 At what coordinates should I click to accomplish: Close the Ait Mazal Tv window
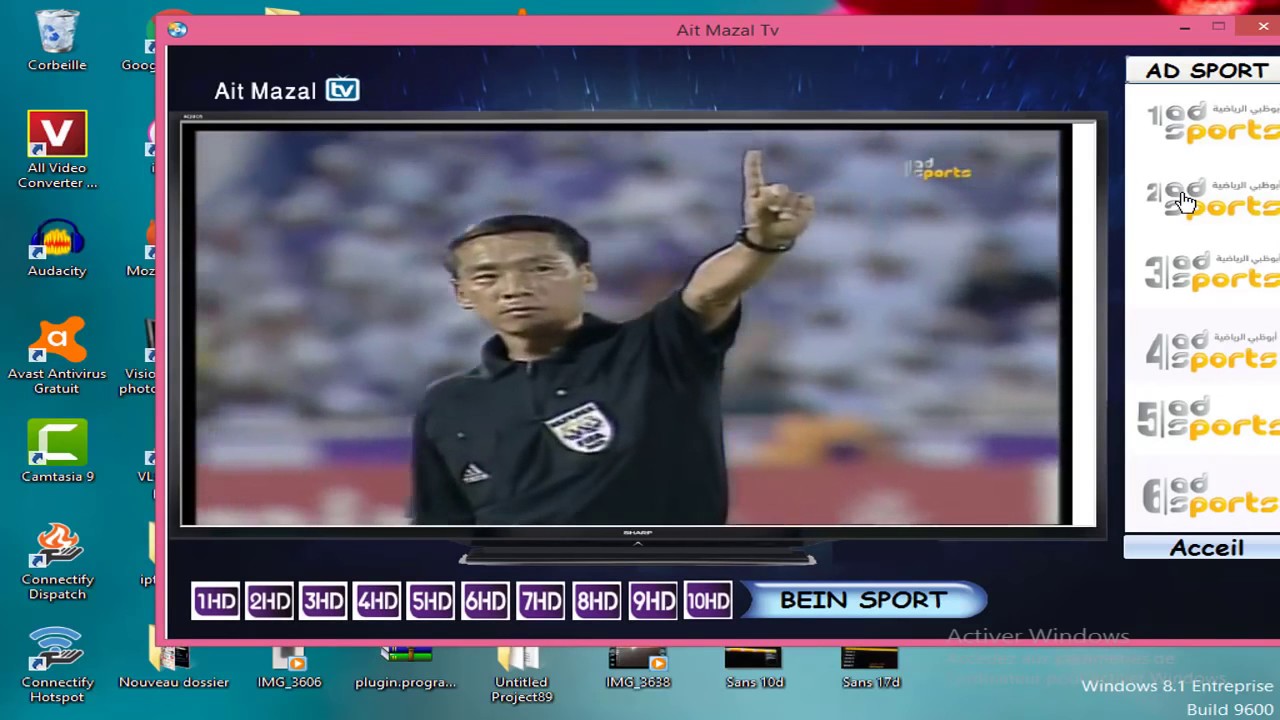(x=1262, y=27)
